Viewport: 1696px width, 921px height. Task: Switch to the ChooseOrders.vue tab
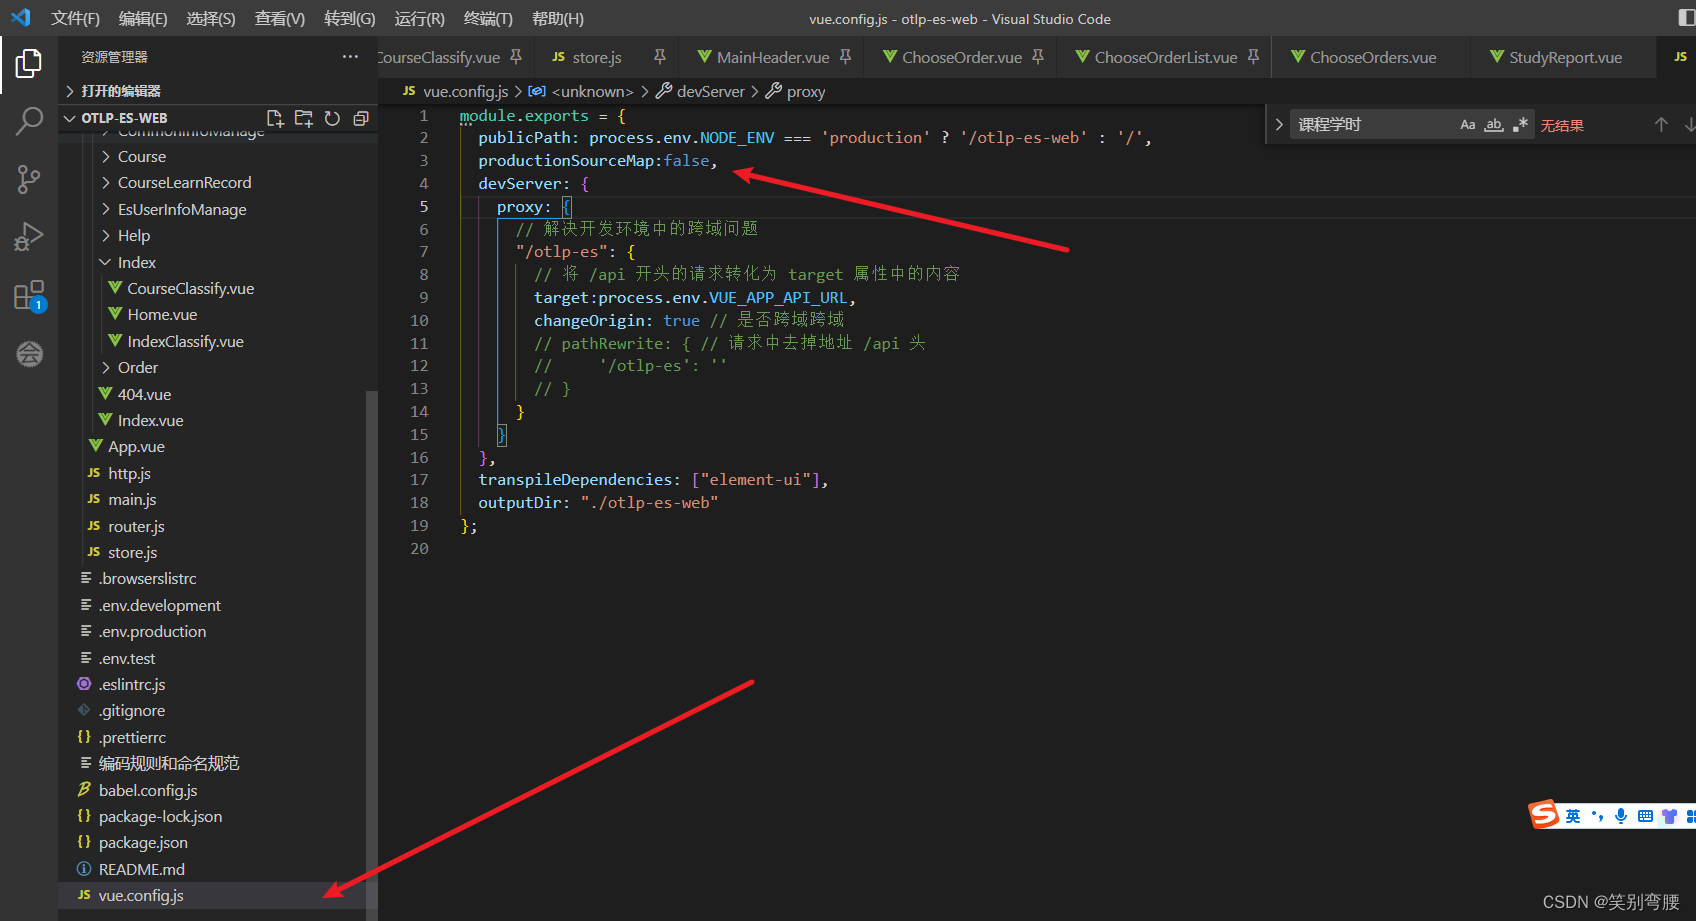[x=1371, y=57]
